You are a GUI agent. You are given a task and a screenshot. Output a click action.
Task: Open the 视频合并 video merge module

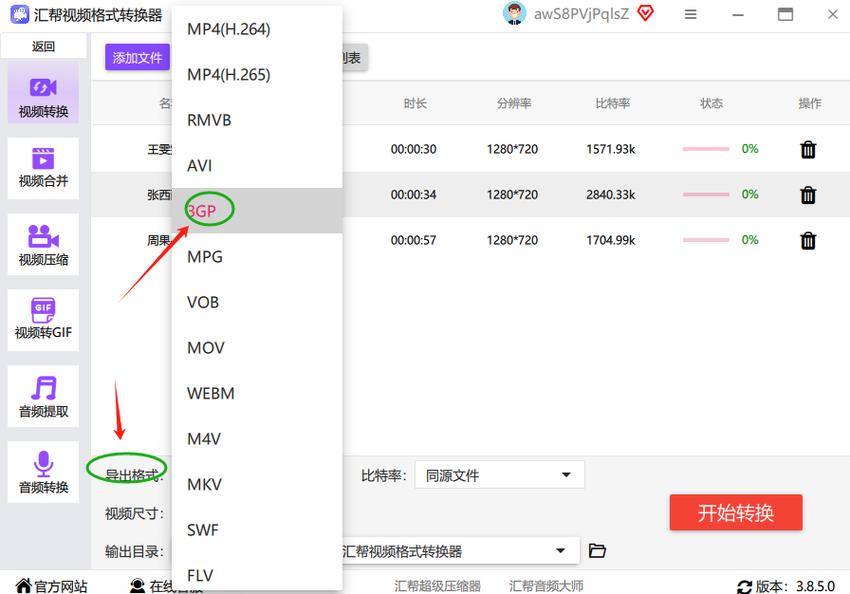click(x=43, y=168)
